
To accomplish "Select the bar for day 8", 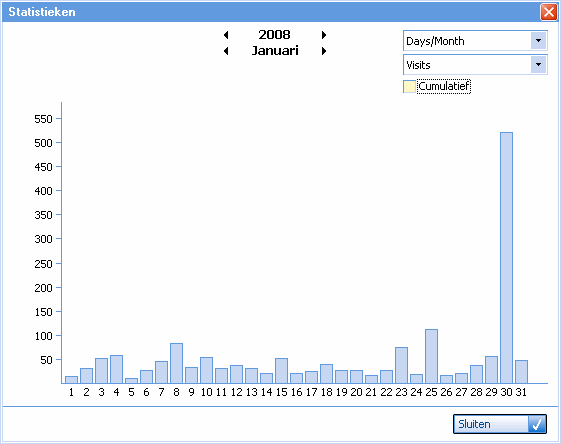I will point(176,364).
